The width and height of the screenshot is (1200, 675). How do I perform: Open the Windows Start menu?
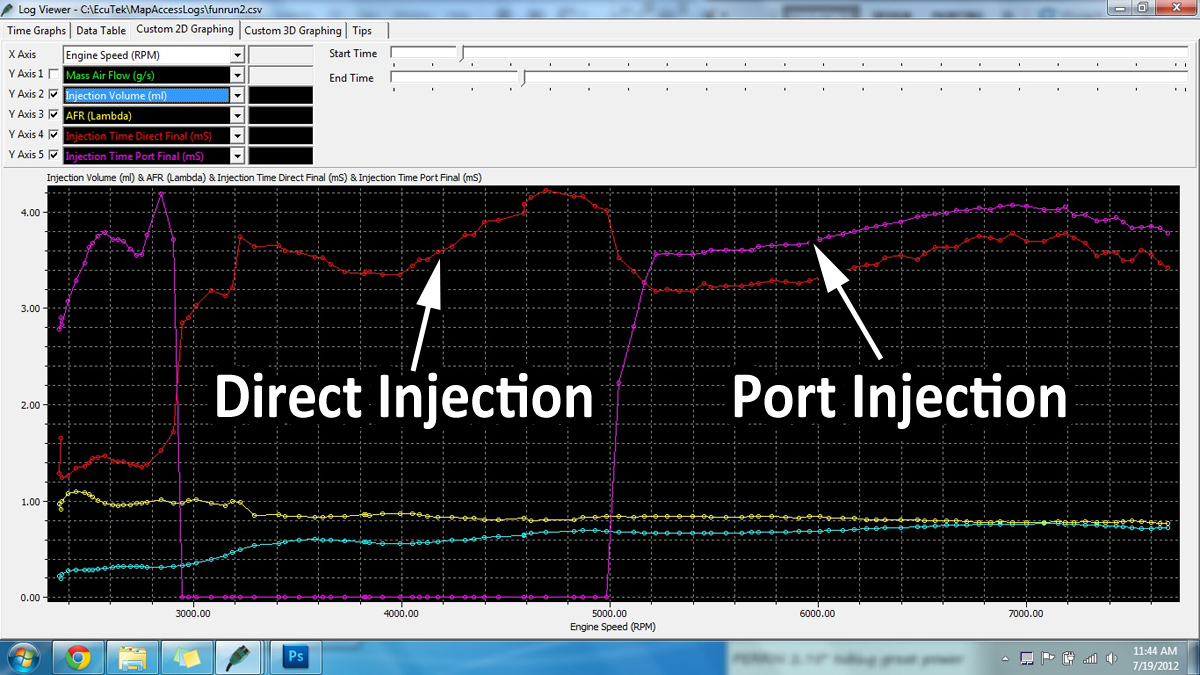pyautogui.click(x=22, y=658)
